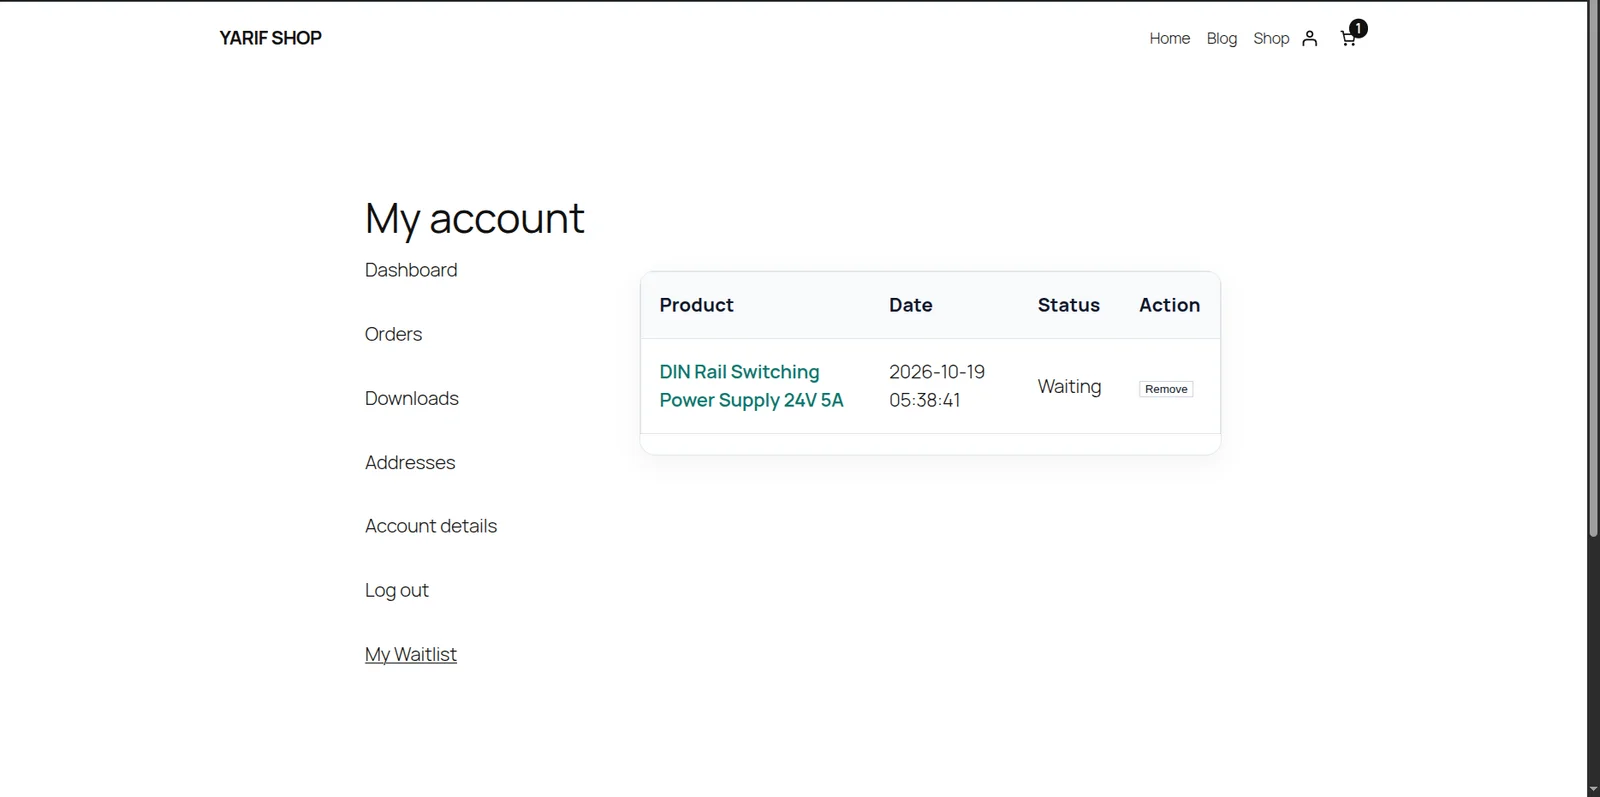This screenshot has width=1600, height=797.
Task: Open the Shop menu link
Action: (1271, 38)
